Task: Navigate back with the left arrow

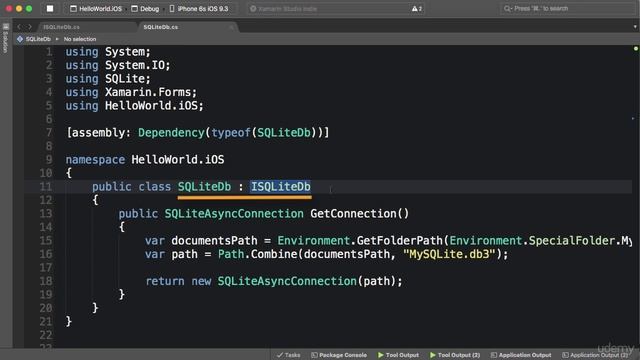Action: coord(19,27)
